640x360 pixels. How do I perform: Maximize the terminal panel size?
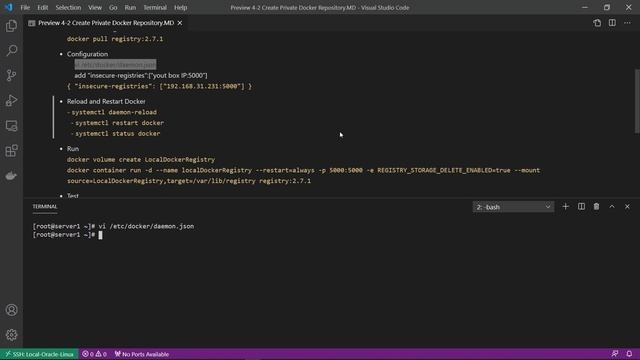pyautogui.click(x=612, y=207)
